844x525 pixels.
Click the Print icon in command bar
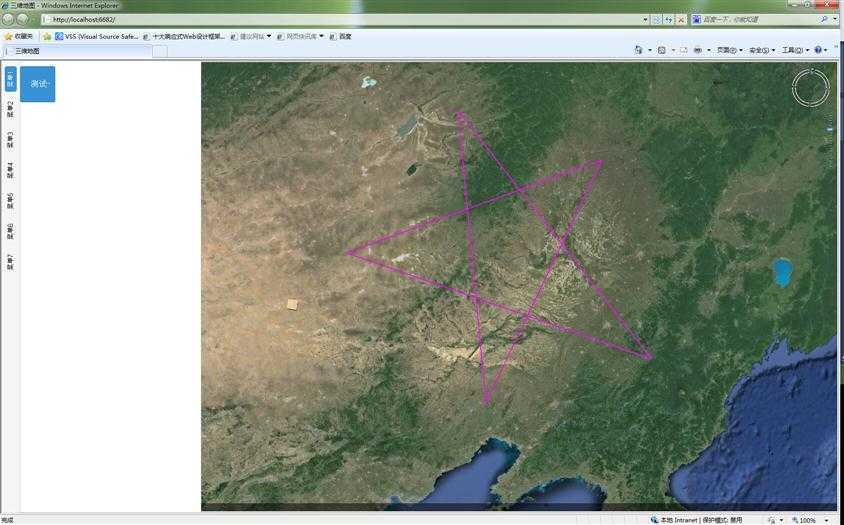tap(698, 50)
